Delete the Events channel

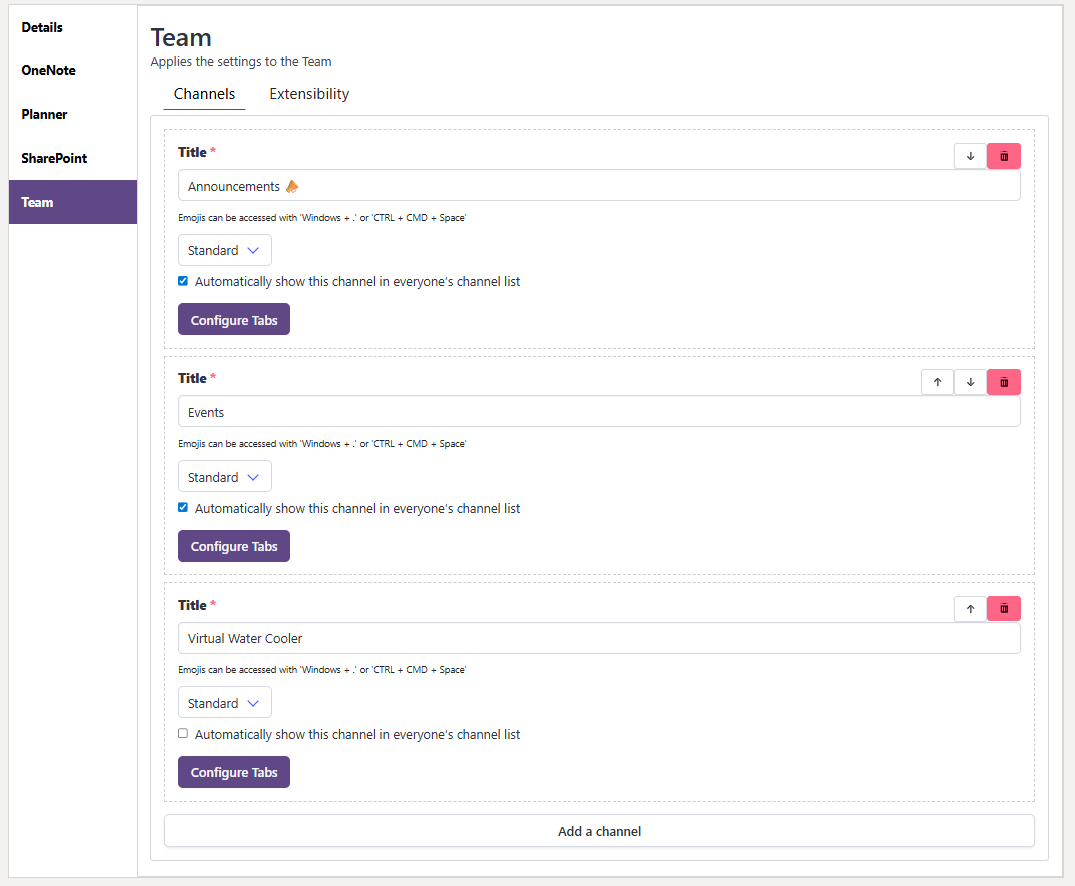(x=1003, y=382)
